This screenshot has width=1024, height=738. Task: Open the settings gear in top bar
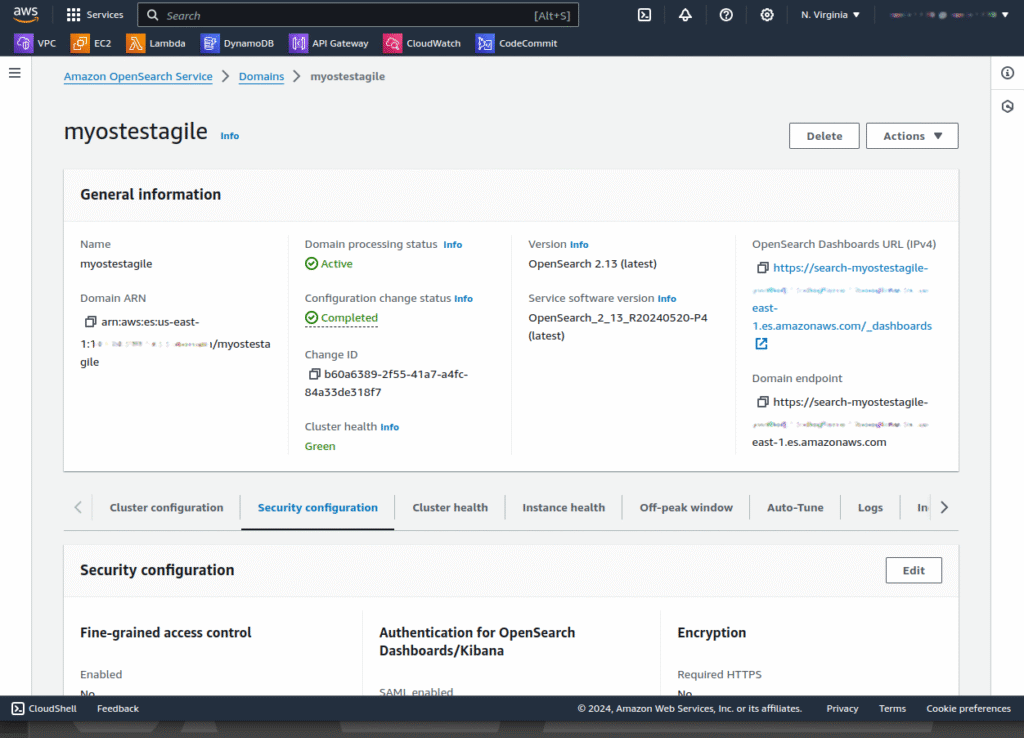767,14
